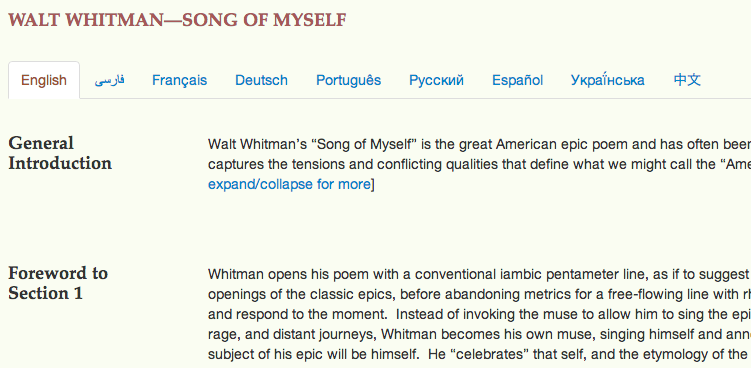The height and width of the screenshot is (368, 751).
Task: Click the Foreword to Section 1 heading
Action: pos(58,283)
